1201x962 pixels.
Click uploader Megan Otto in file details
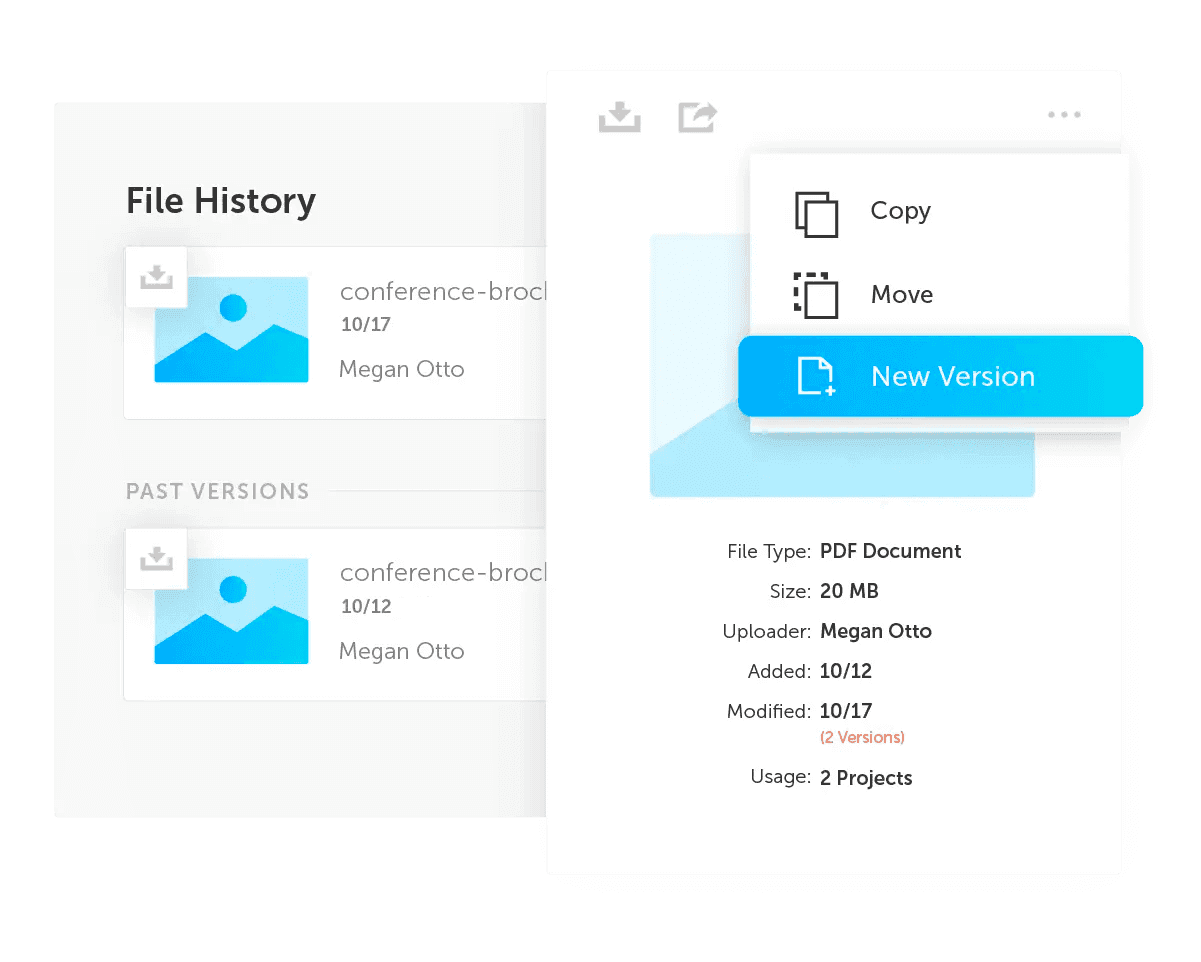(x=875, y=631)
